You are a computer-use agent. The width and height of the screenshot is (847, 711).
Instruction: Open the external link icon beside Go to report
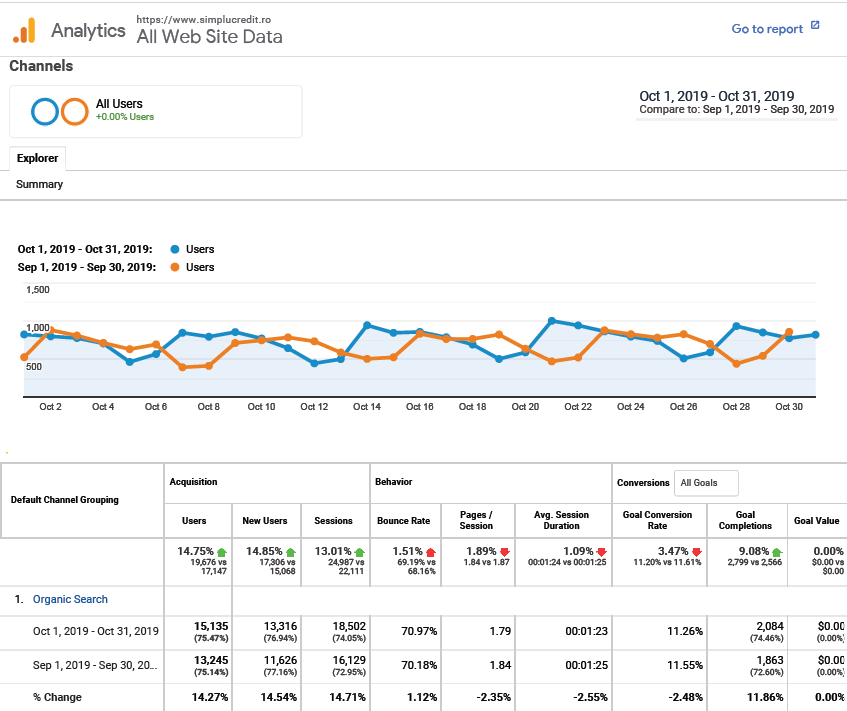tap(815, 28)
